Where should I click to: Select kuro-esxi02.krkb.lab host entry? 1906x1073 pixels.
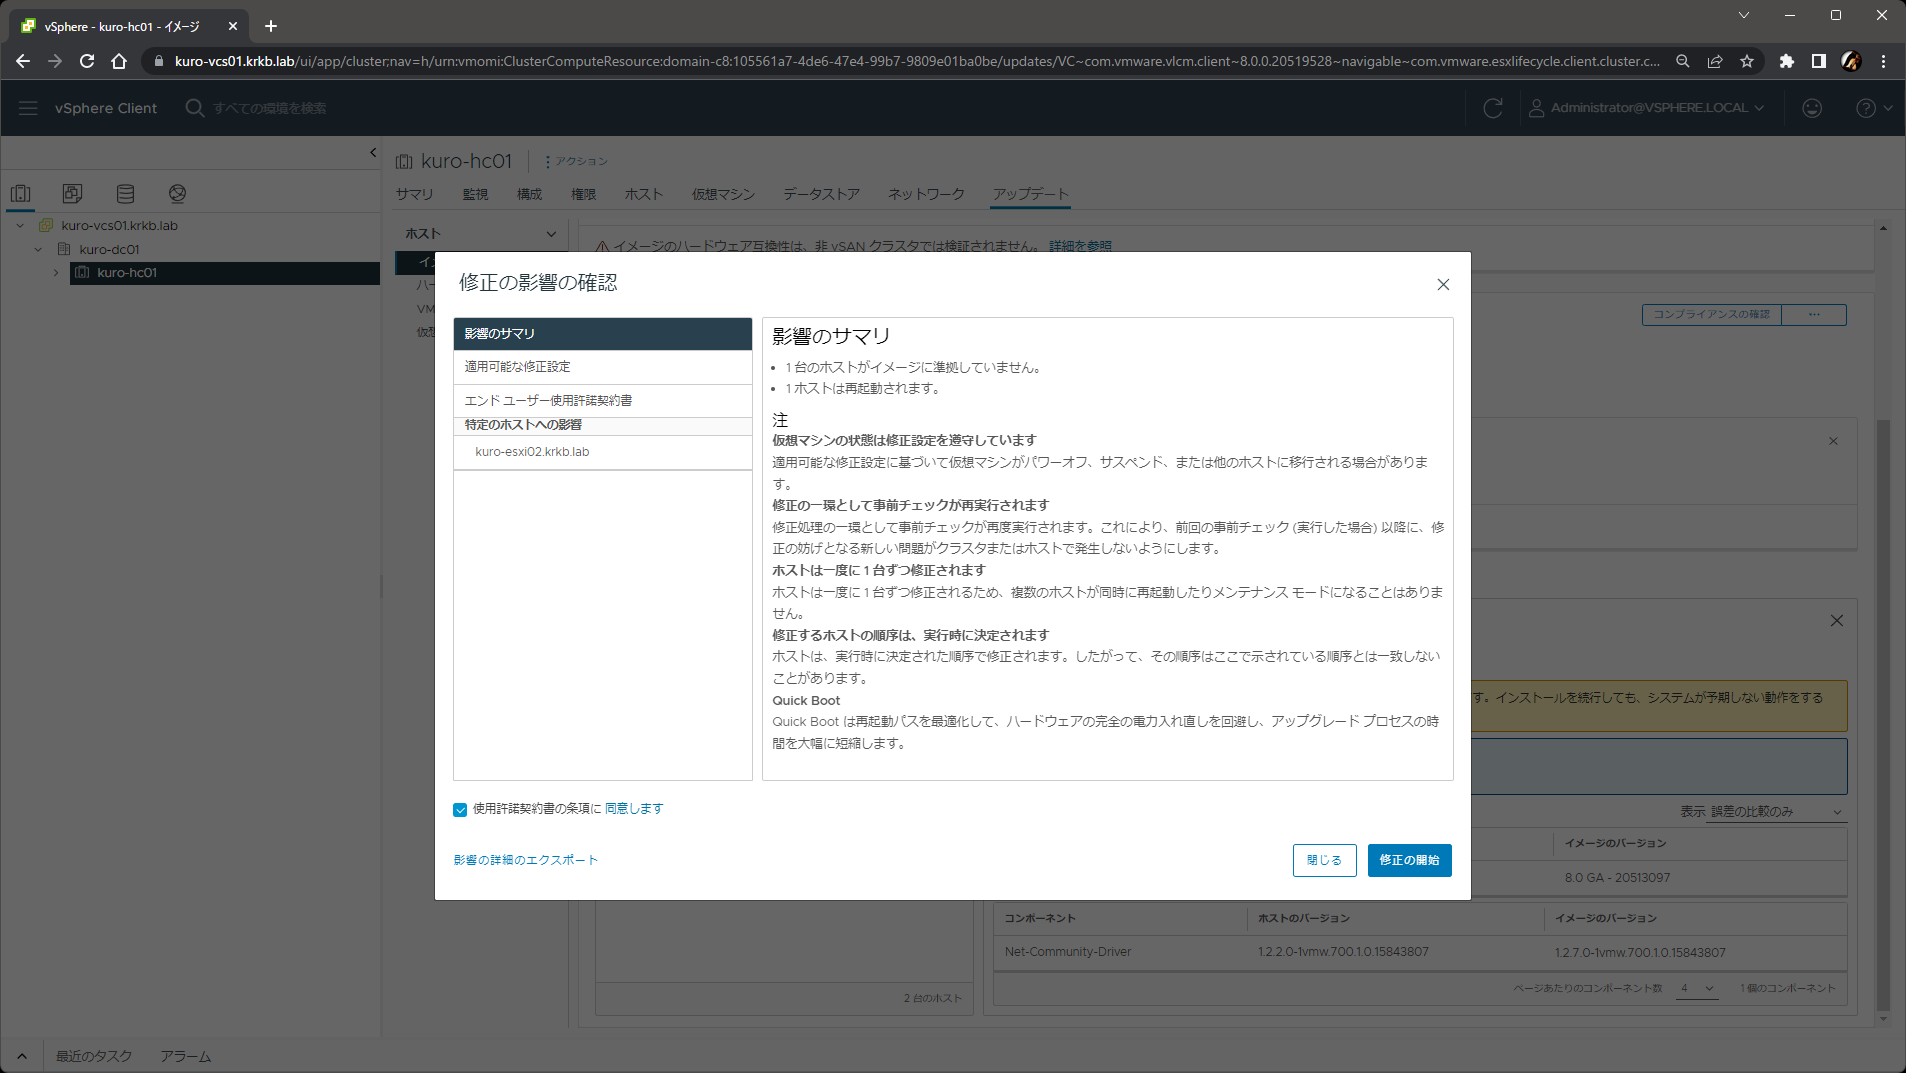coord(532,452)
